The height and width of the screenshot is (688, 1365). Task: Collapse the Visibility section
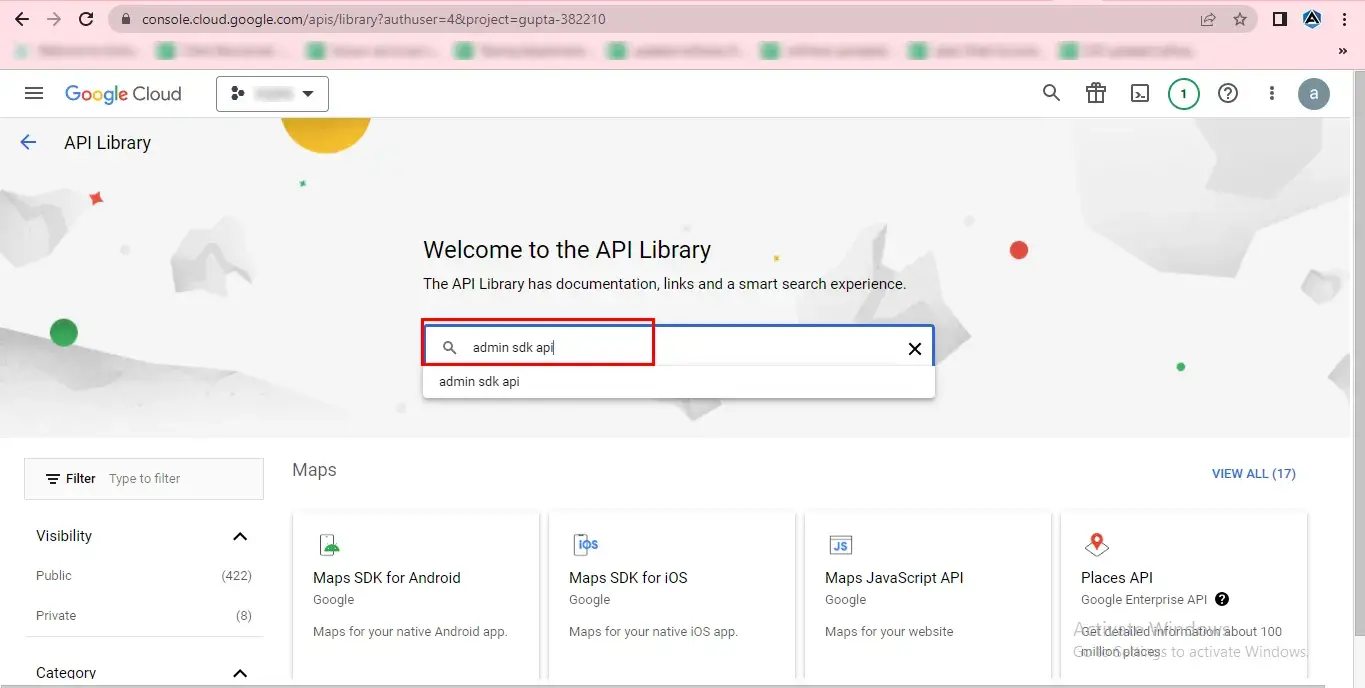pos(240,536)
